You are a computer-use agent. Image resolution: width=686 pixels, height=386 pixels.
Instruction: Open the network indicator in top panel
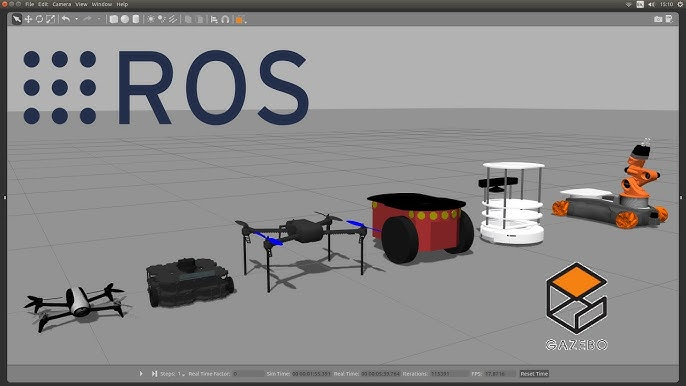[629, 4]
